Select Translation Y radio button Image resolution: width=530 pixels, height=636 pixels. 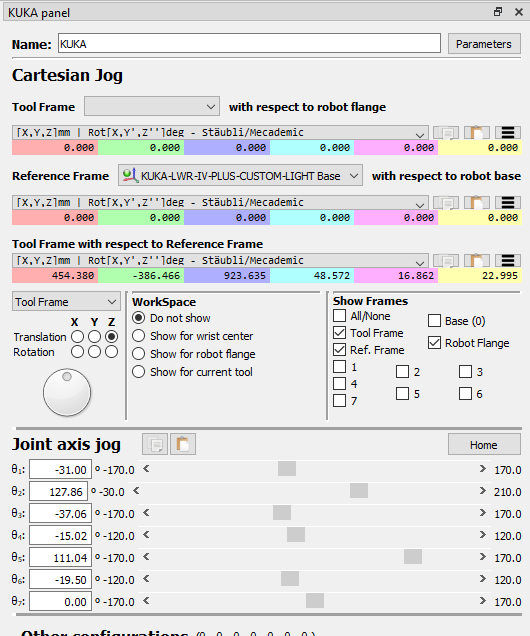tap(94, 337)
